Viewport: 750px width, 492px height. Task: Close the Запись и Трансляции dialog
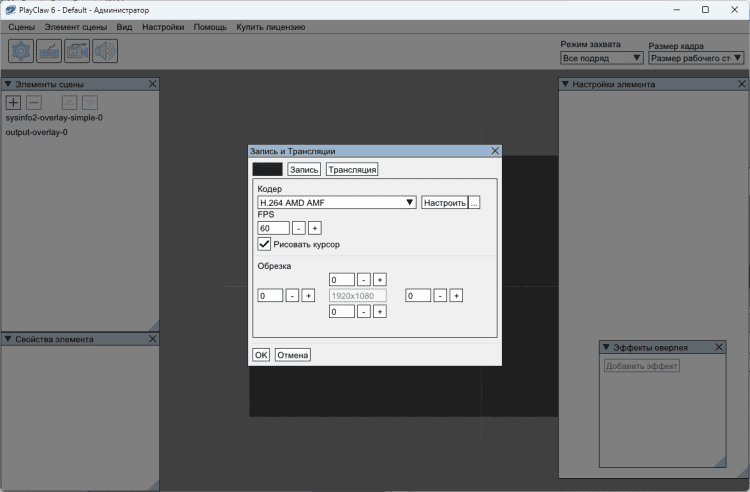click(495, 151)
